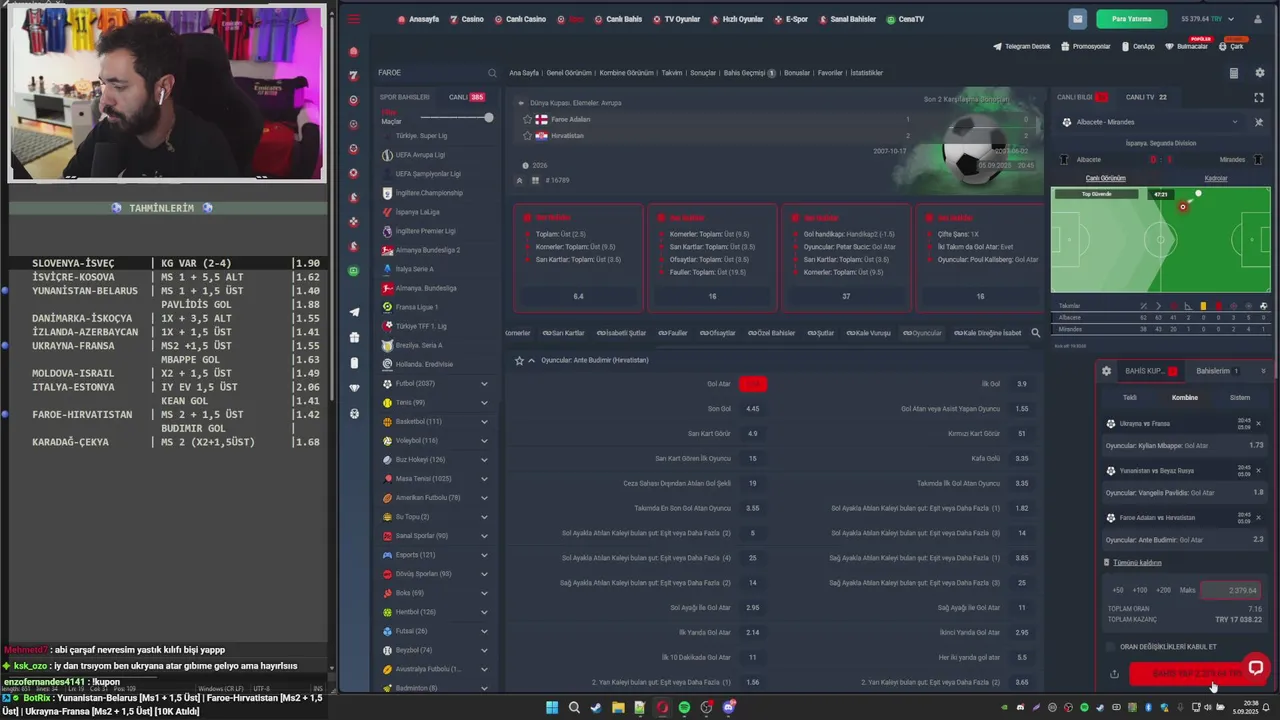Open Spotify from taskbar

tap(684, 708)
